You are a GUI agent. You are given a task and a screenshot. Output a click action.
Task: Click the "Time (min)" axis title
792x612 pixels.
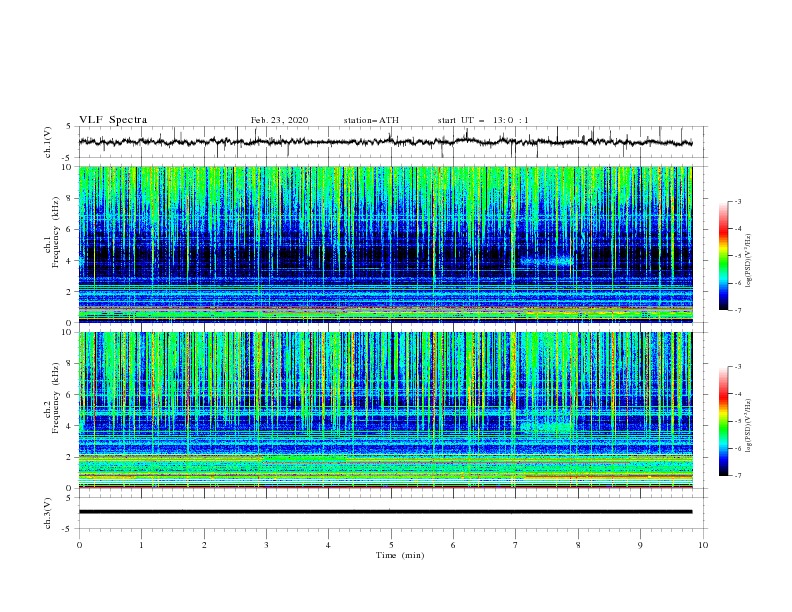point(400,555)
